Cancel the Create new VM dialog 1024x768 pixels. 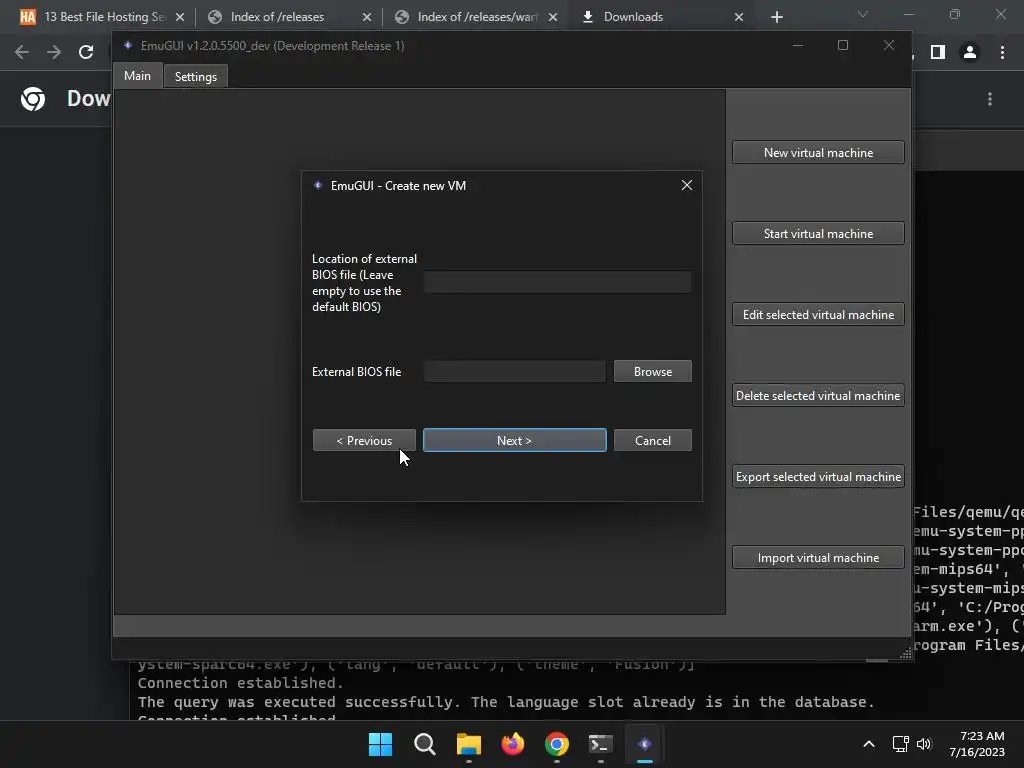pyautogui.click(x=652, y=440)
